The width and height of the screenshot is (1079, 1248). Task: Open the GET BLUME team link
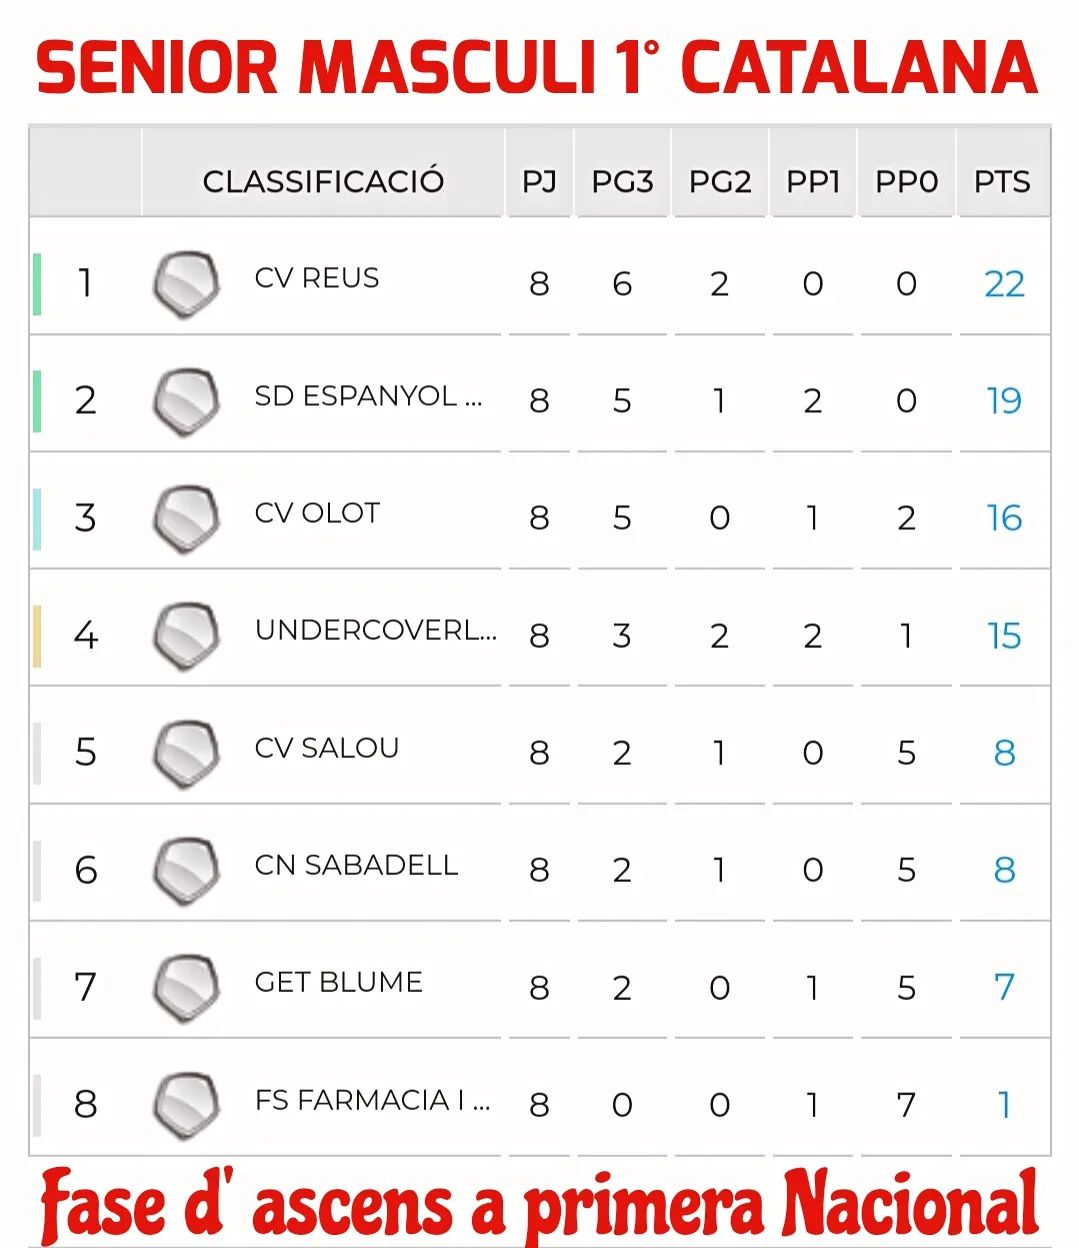[x=339, y=982]
